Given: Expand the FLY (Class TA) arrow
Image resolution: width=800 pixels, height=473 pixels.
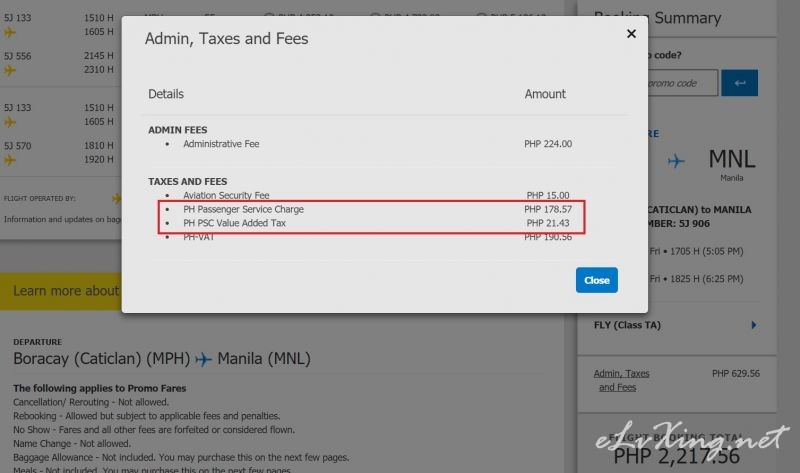Looking at the screenshot, I should [x=753, y=325].
